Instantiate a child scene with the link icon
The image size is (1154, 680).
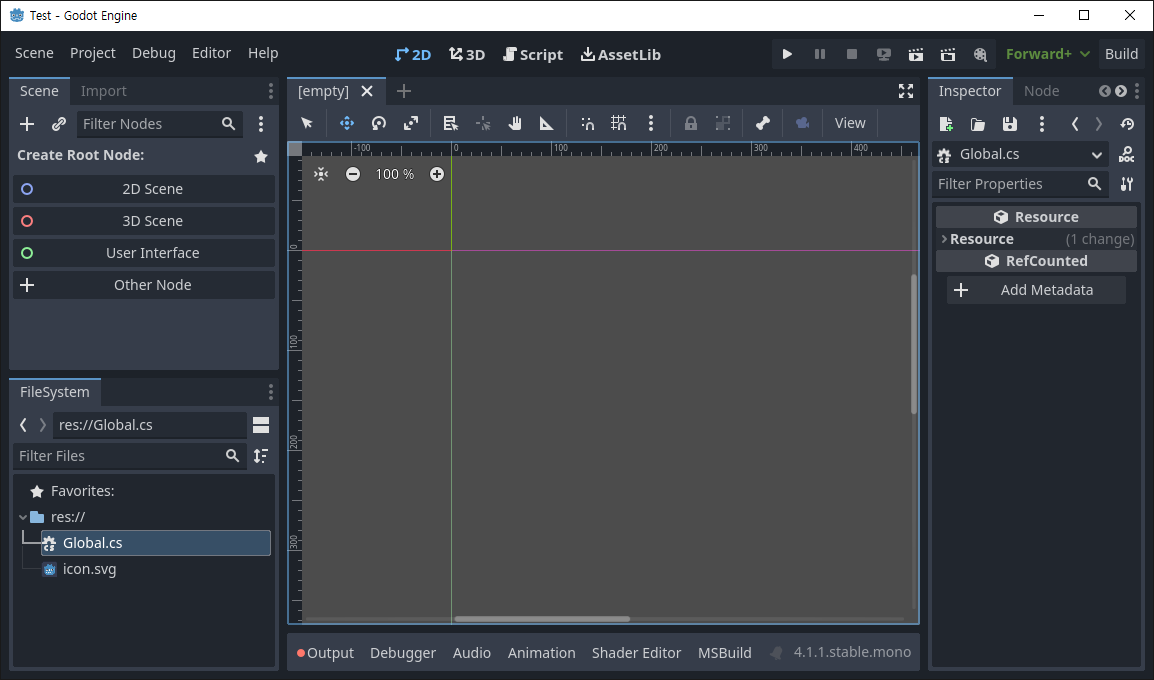tap(59, 124)
